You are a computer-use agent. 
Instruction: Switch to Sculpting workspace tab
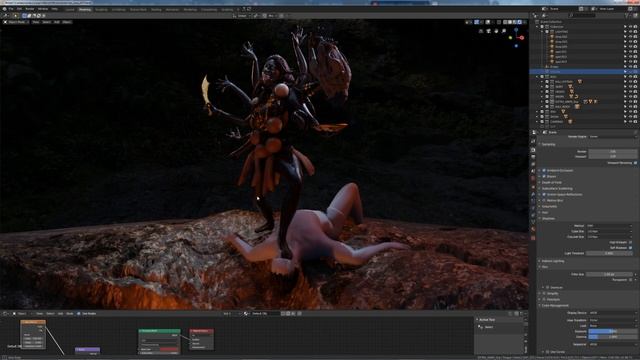pos(101,9)
